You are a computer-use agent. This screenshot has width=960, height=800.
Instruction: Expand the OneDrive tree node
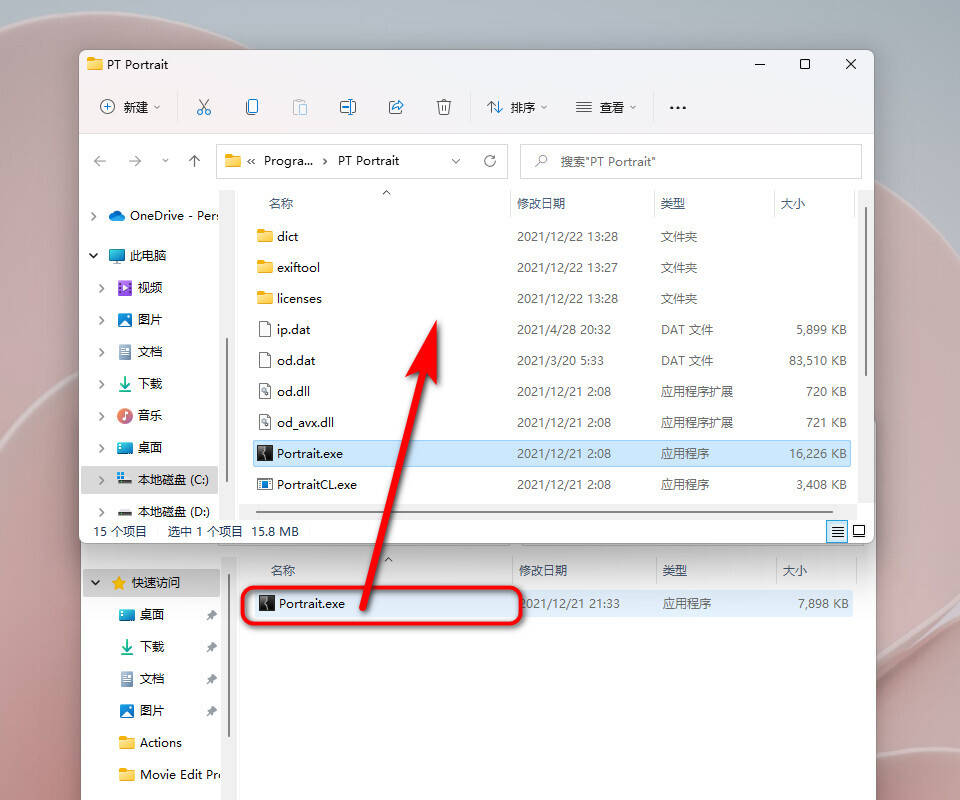[95, 216]
